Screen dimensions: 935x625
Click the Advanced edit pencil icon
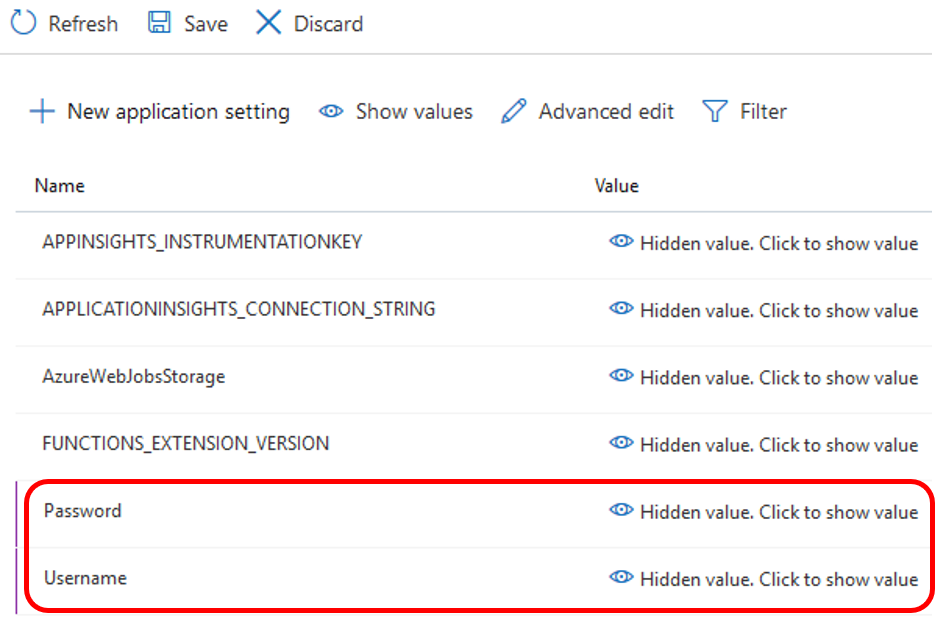click(x=513, y=111)
